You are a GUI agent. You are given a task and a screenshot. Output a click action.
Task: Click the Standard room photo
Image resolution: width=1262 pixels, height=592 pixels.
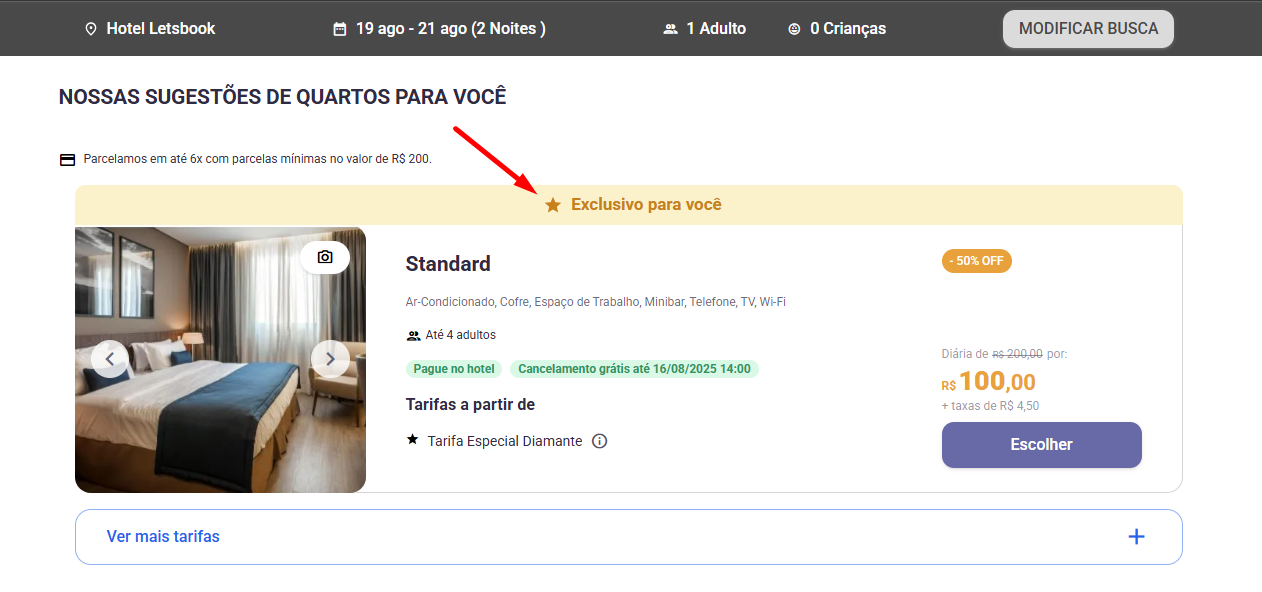220,360
